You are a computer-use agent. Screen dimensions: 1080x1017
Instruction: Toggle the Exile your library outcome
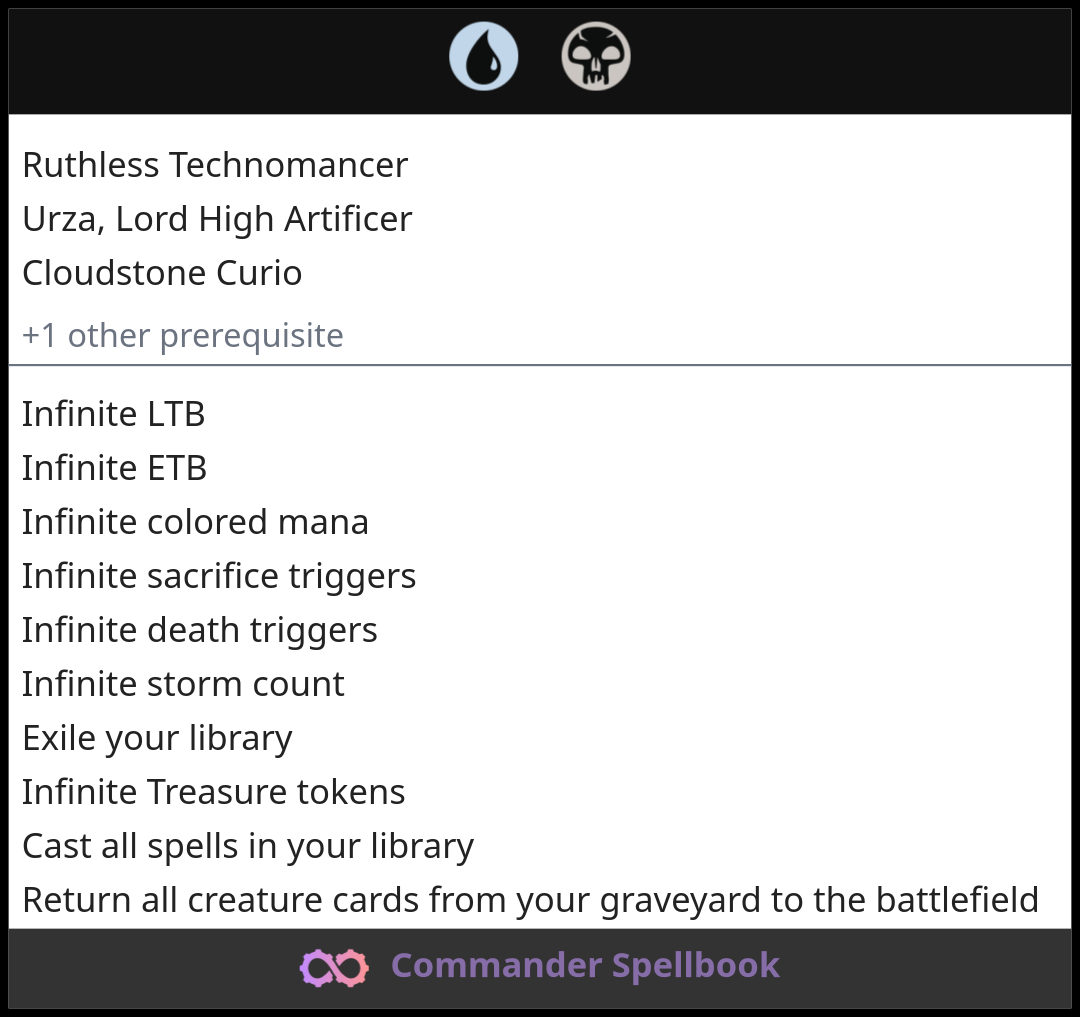tap(157, 737)
